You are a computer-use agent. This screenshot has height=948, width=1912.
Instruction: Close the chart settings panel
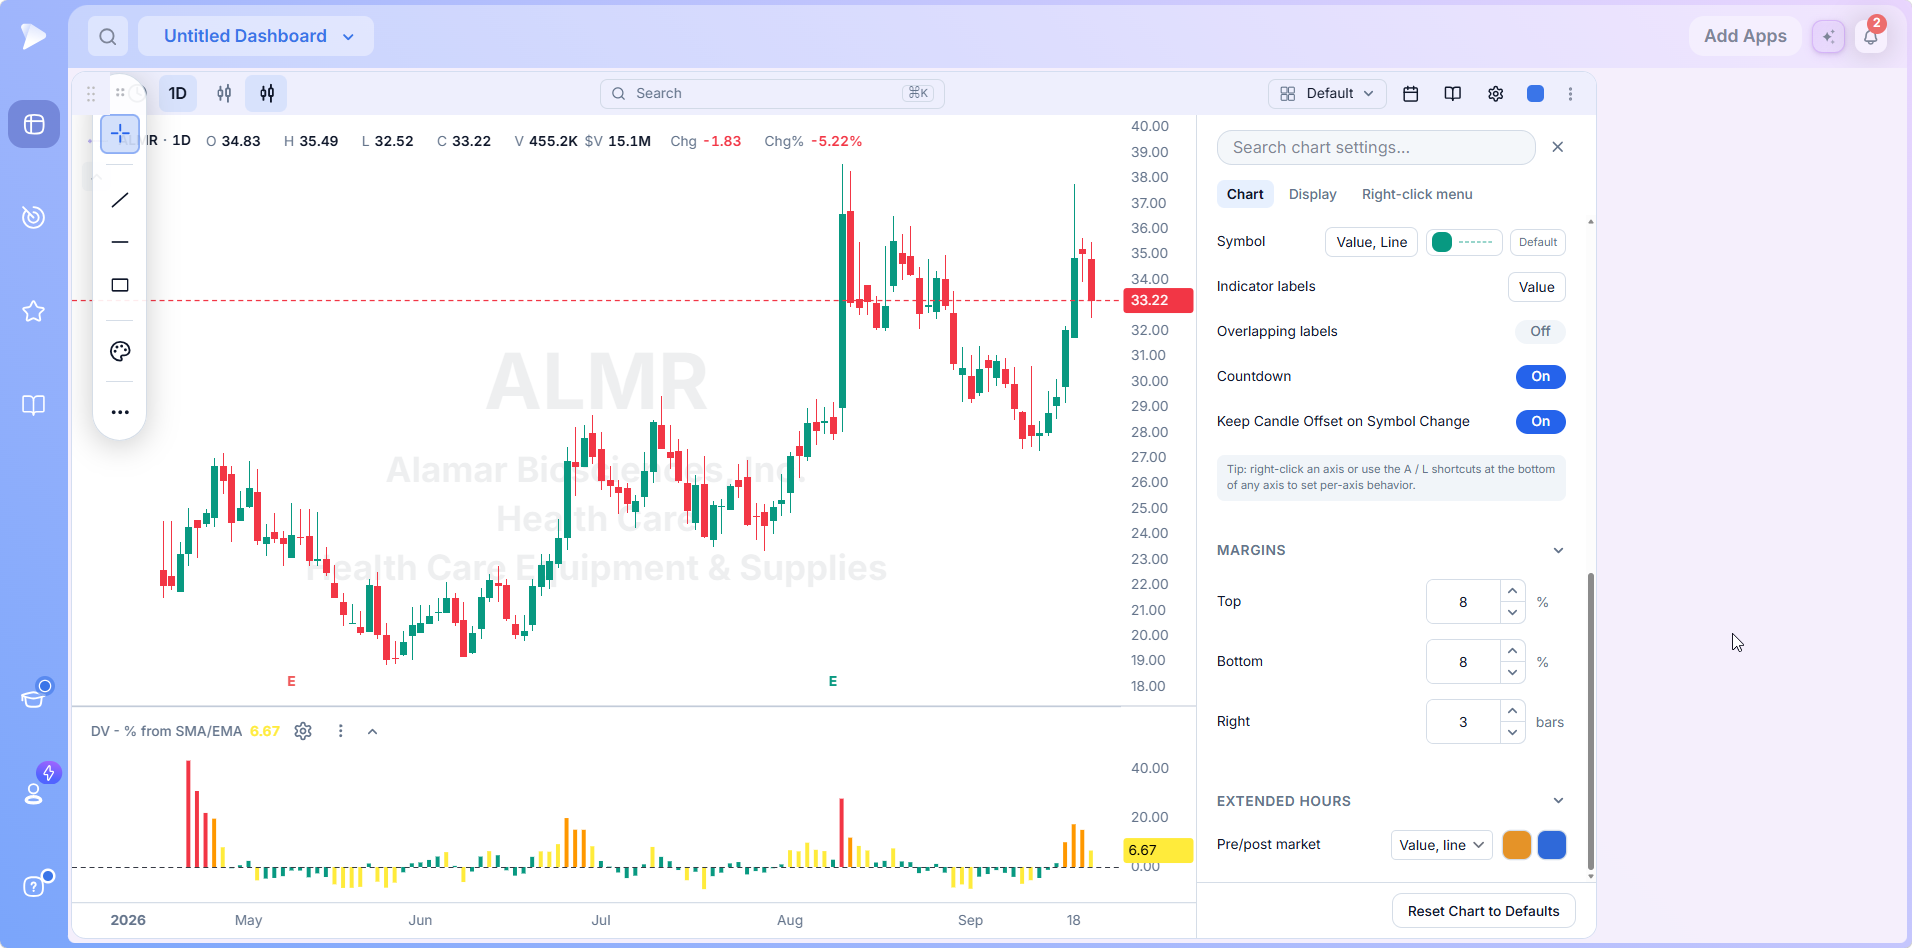(1557, 147)
